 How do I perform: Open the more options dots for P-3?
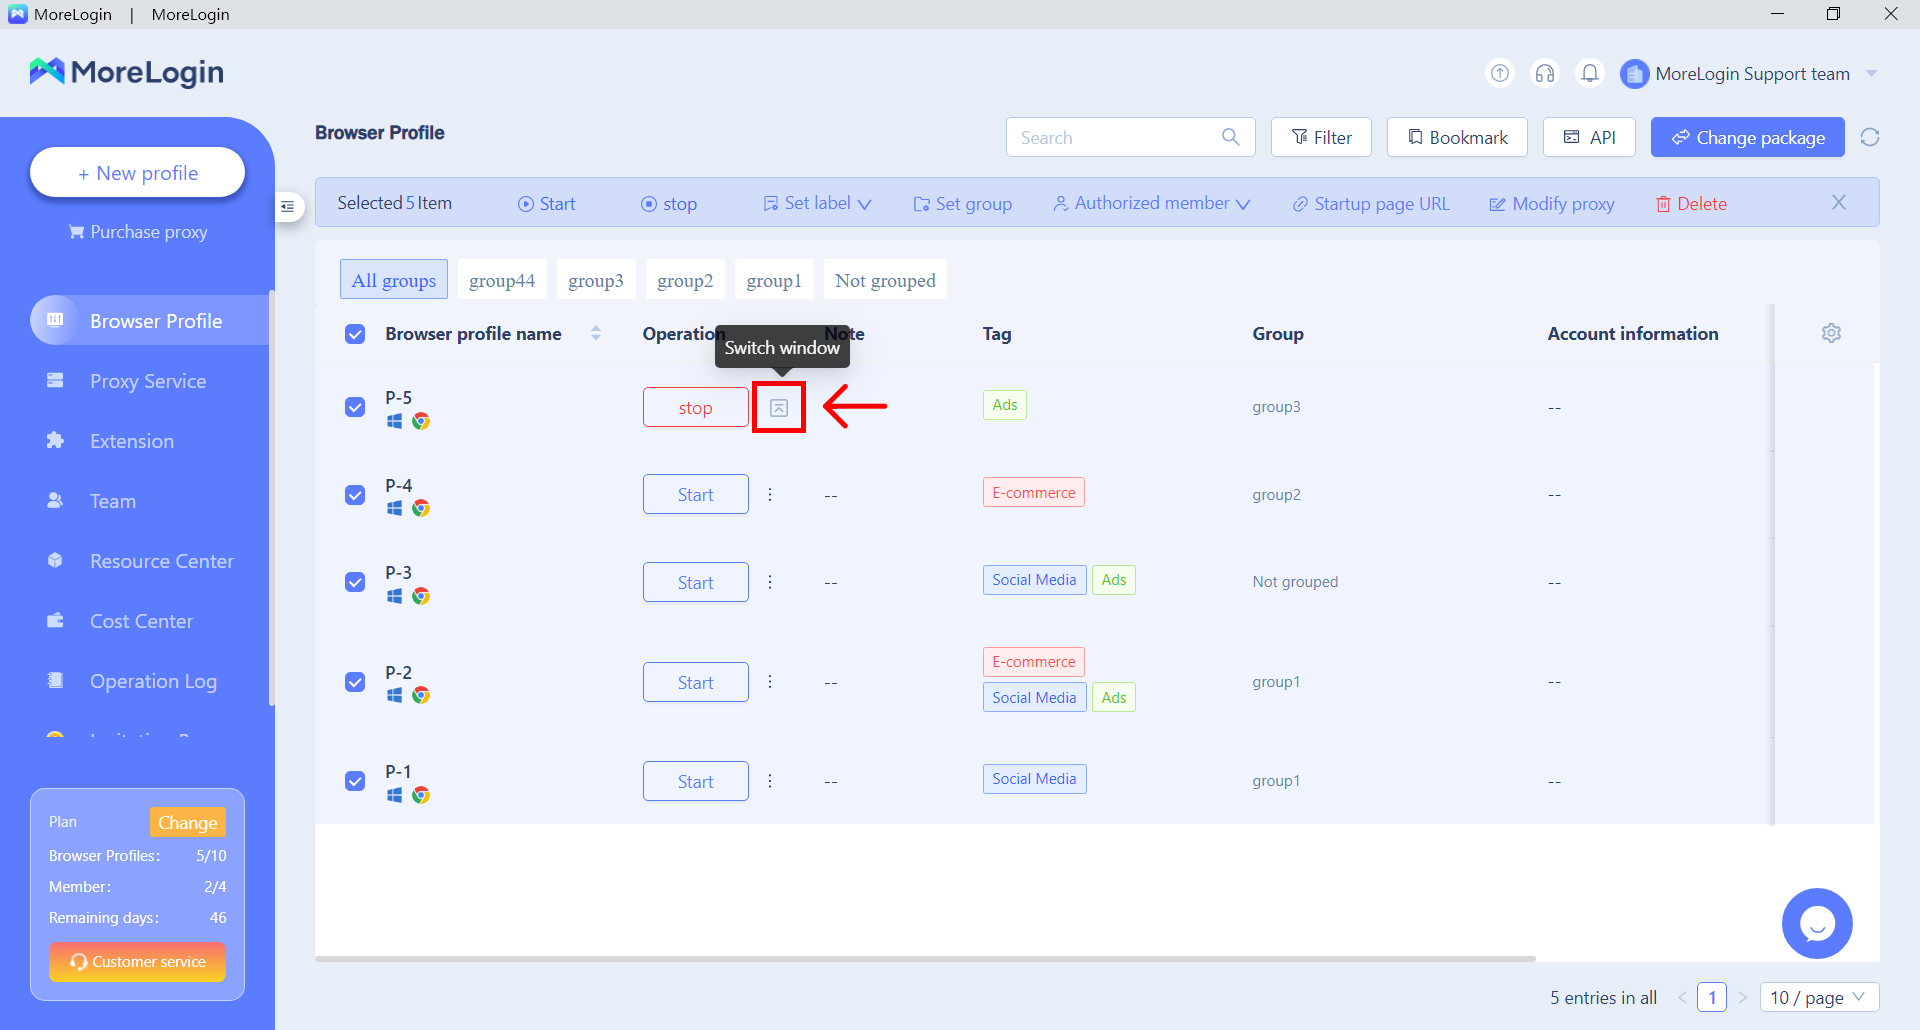pos(770,582)
